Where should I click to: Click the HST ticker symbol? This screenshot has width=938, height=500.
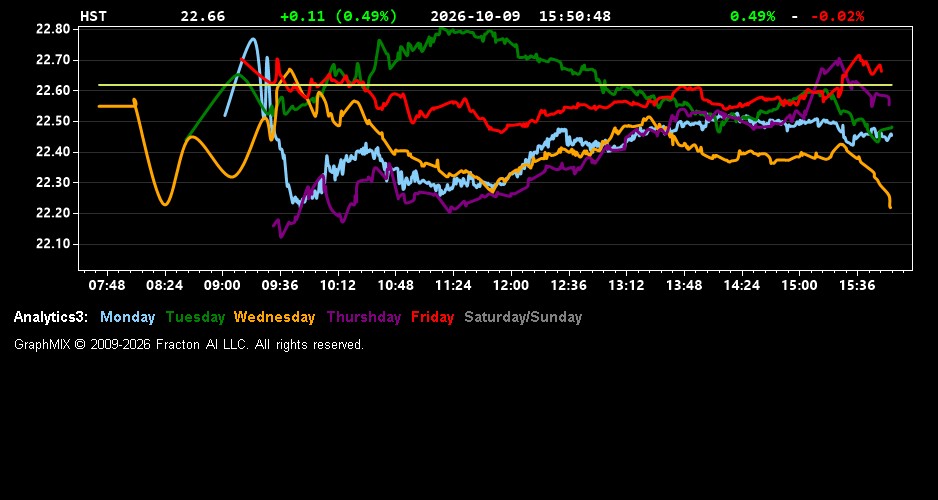pyautogui.click(x=93, y=16)
